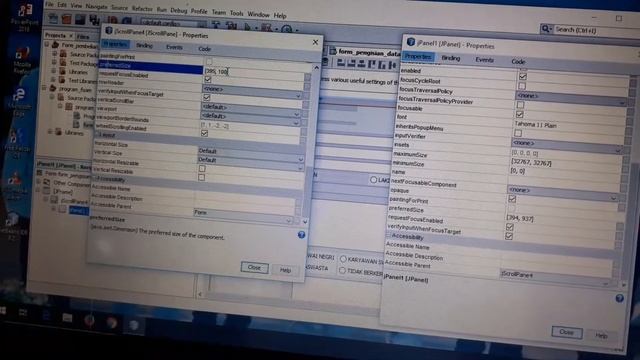Click the New Project toolbar icon
The width and height of the screenshot is (640, 360).
coord(67,19)
